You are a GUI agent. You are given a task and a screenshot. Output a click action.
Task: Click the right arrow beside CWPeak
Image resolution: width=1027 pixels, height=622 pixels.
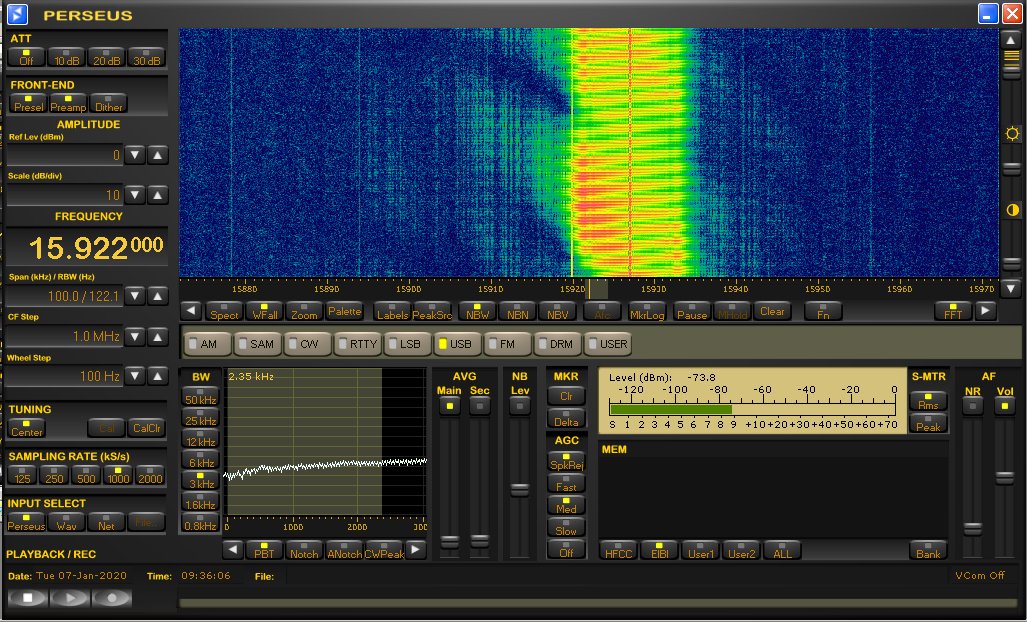pos(415,549)
